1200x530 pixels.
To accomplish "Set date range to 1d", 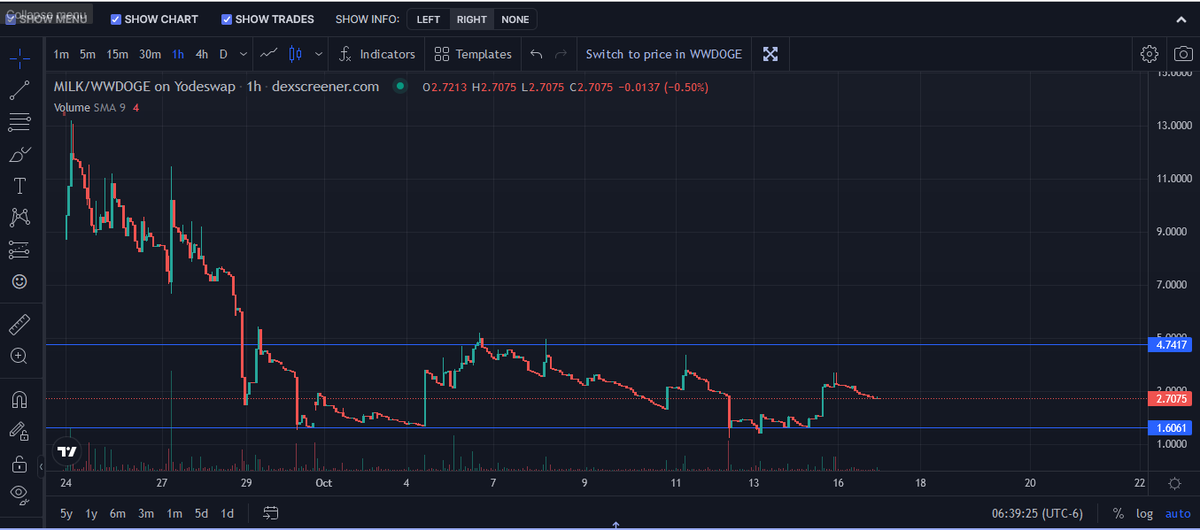I will click(x=228, y=513).
